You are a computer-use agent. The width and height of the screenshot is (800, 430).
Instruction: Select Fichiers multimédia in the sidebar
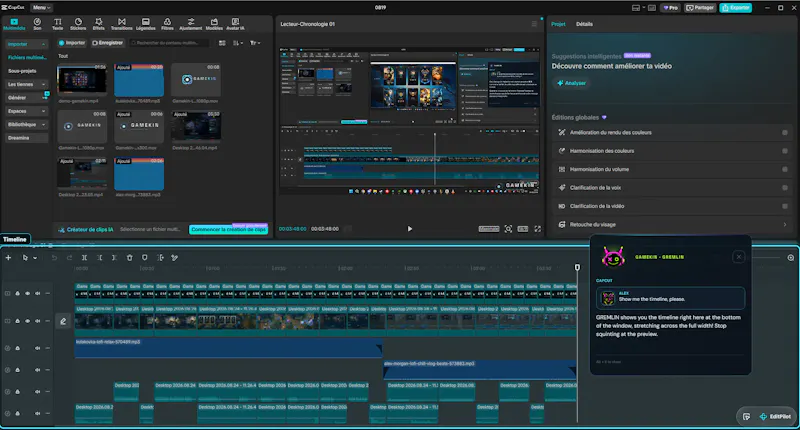[27, 58]
